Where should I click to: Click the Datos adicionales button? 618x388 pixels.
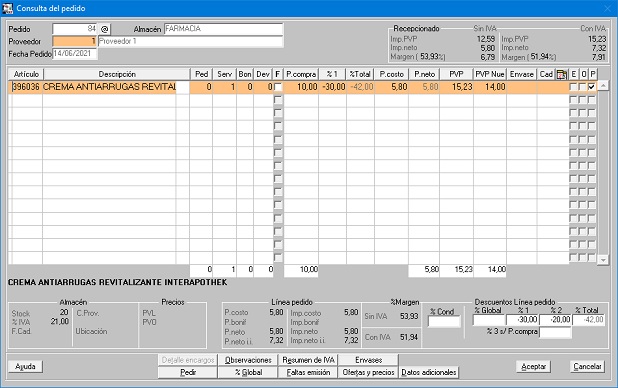point(428,372)
